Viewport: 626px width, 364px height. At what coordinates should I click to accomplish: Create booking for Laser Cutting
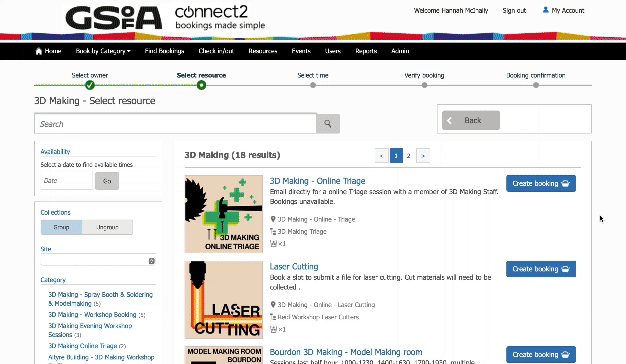(x=541, y=269)
